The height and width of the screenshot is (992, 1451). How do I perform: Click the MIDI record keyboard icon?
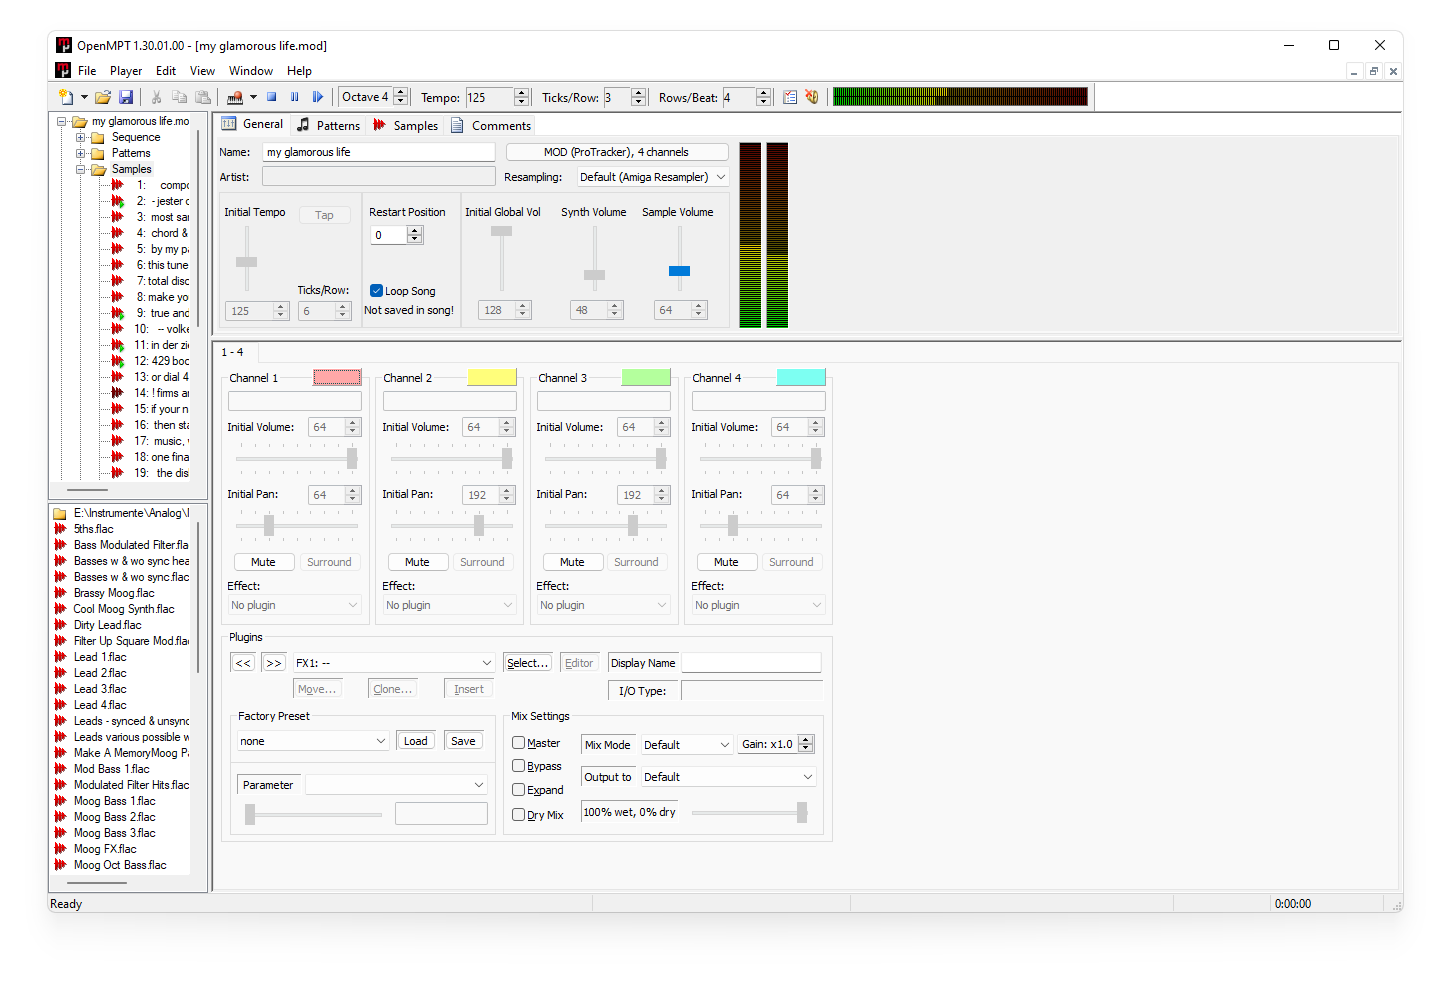tap(235, 97)
